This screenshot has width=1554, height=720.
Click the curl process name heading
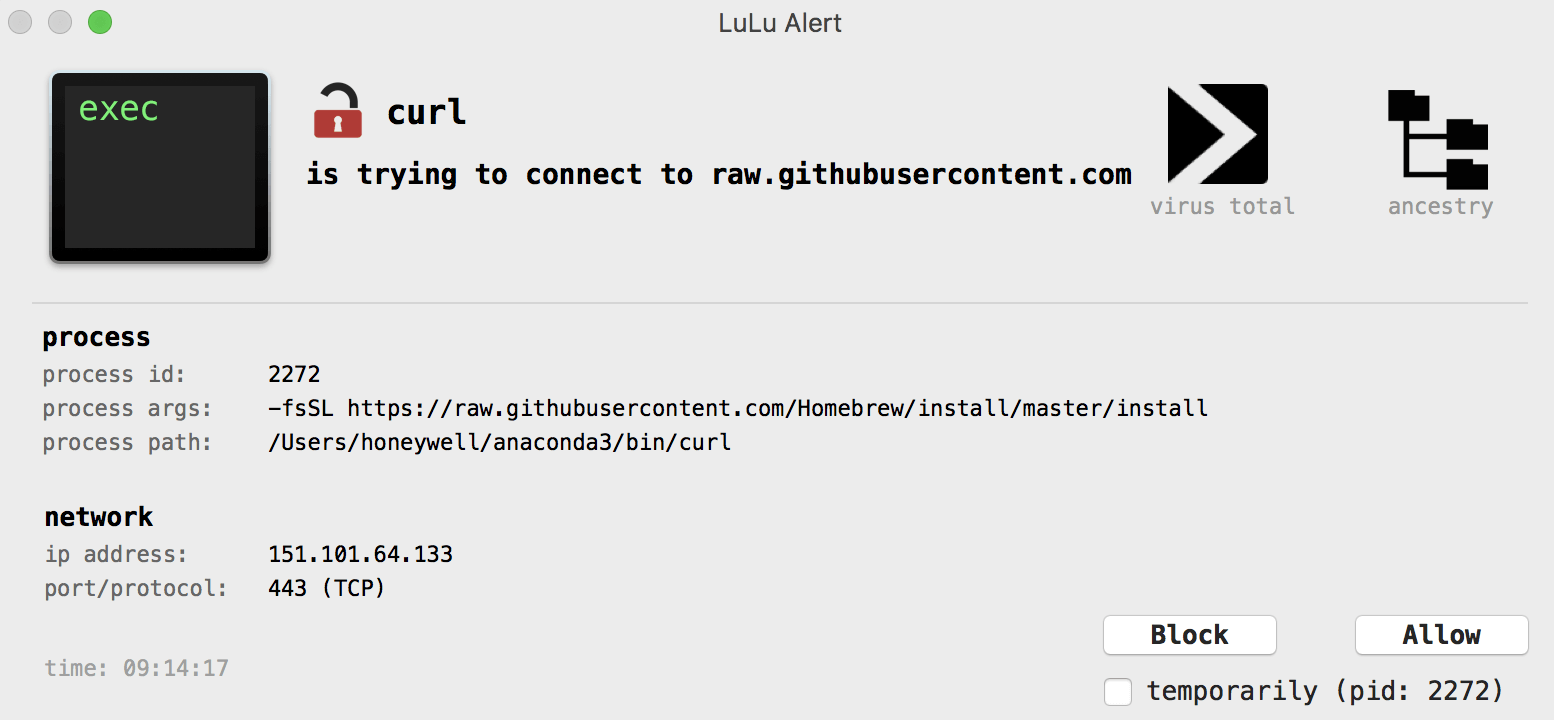(x=427, y=112)
